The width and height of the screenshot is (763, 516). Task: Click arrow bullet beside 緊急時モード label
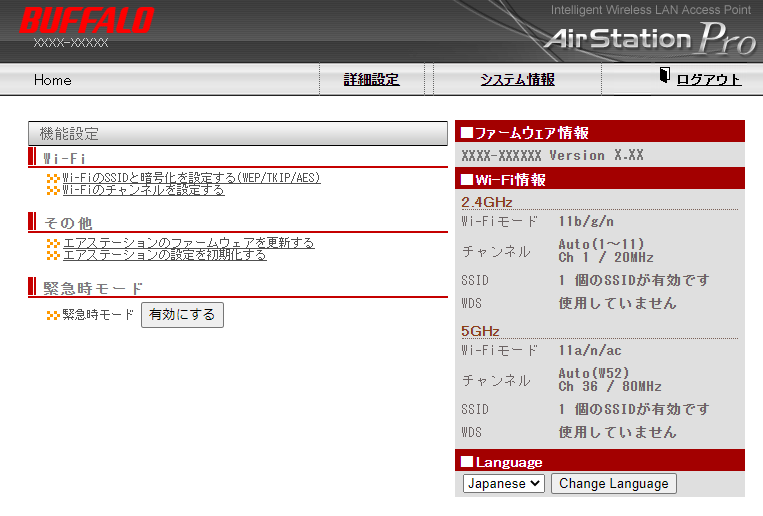point(53,315)
